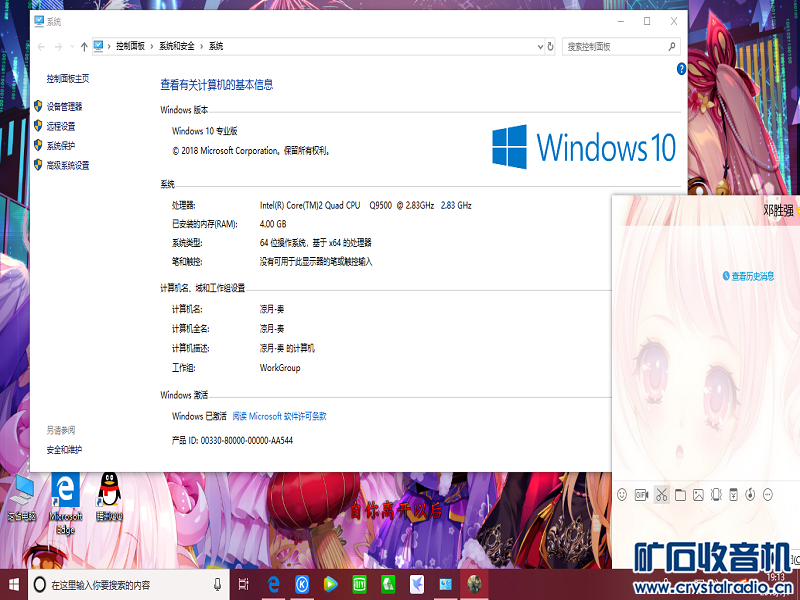The height and width of the screenshot is (600, 800).
Task: Open the red packet money icon in chat
Action: tap(733, 494)
